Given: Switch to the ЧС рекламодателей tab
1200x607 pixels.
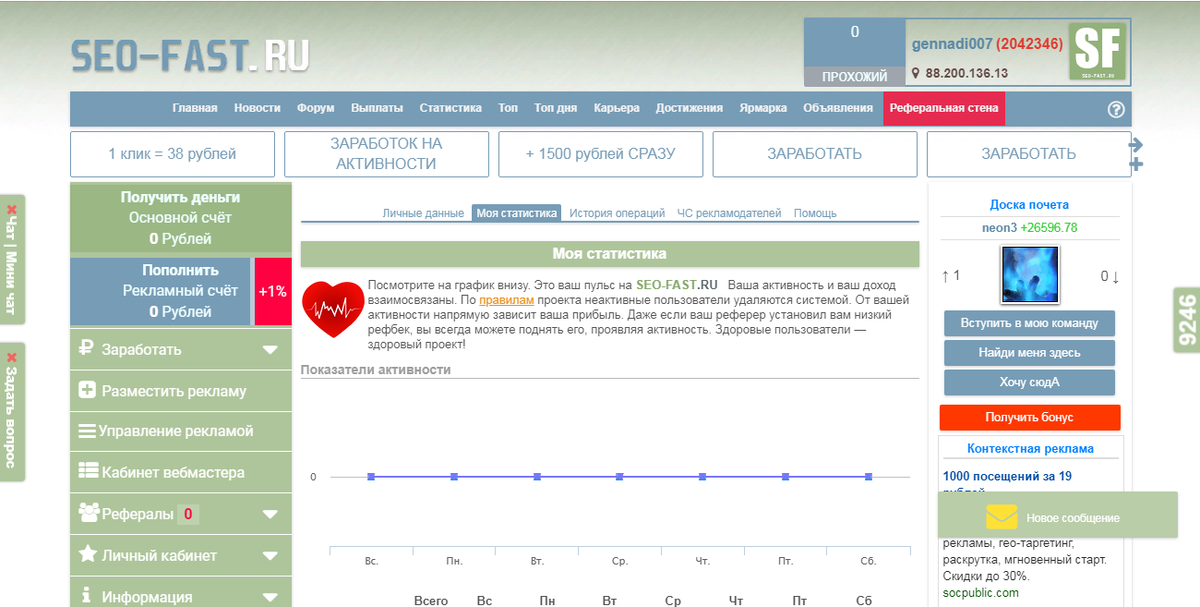Looking at the screenshot, I should 729,213.
